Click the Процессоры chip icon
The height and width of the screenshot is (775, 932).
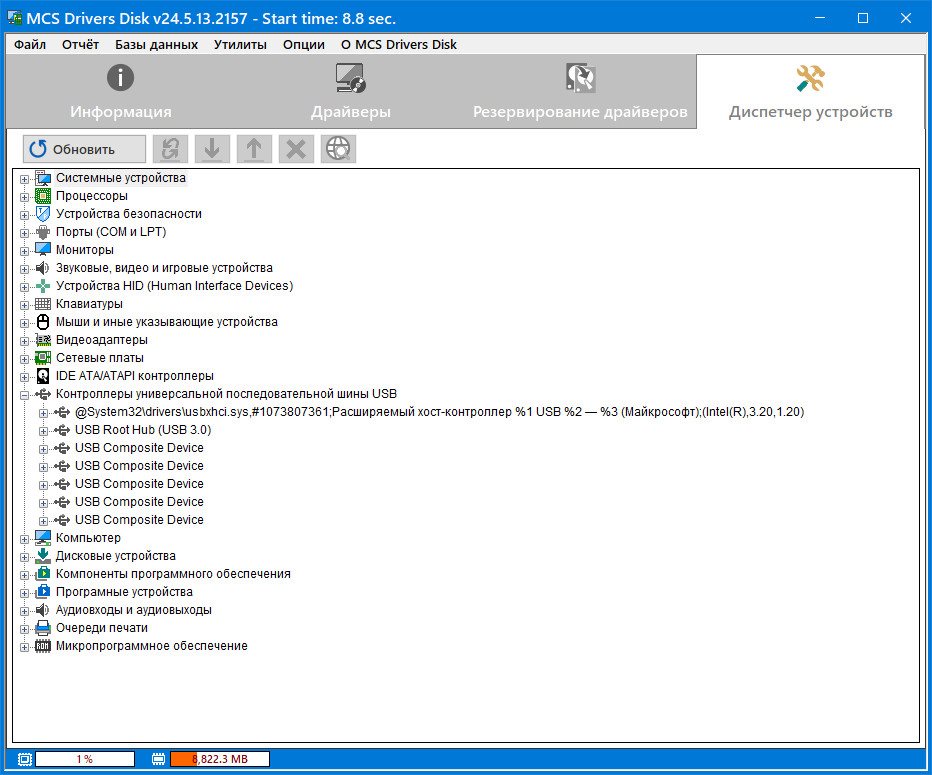click(43, 196)
